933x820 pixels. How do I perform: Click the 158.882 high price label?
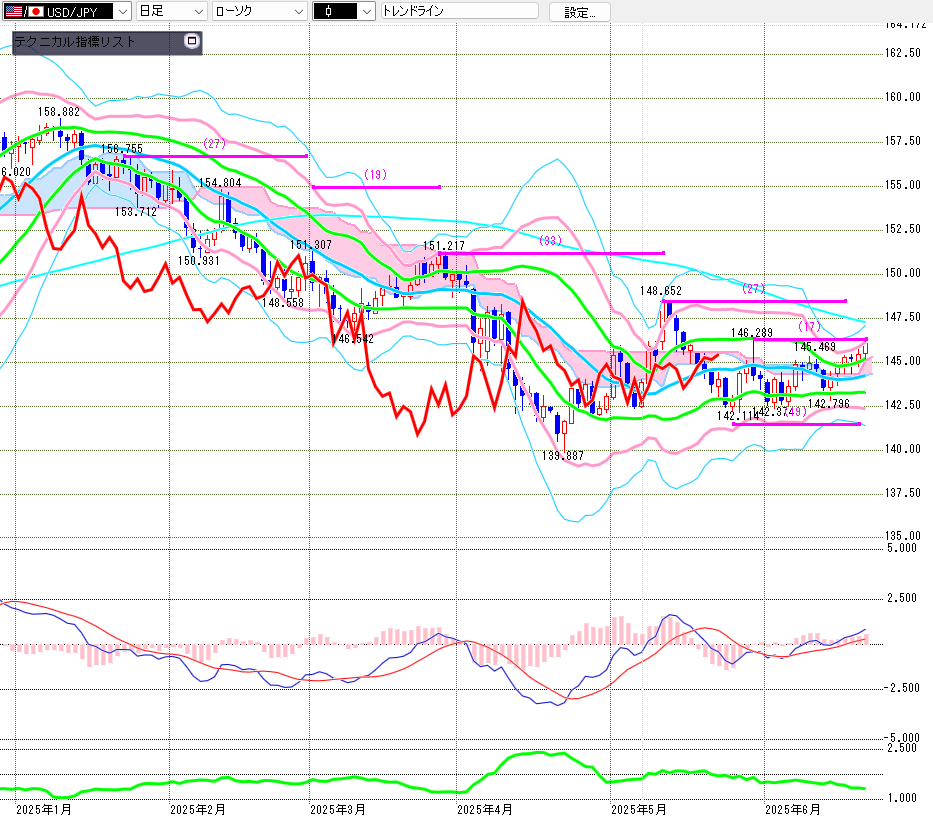(58, 112)
